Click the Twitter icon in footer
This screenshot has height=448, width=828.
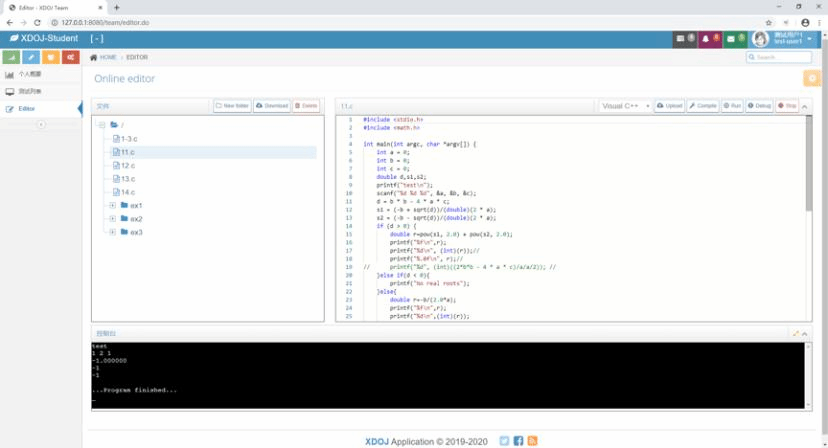504,440
